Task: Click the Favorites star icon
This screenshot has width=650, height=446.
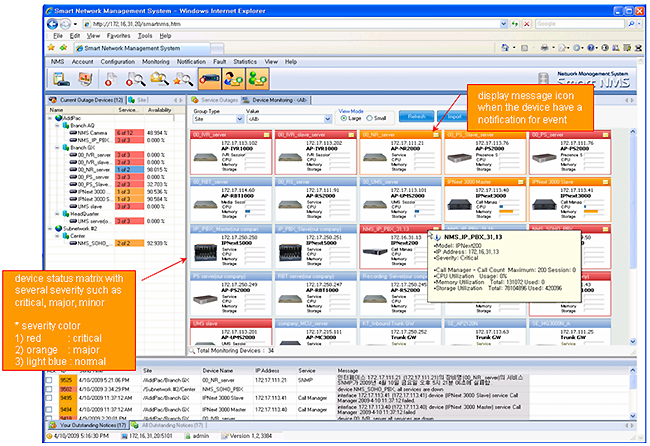Action: pyautogui.click(x=51, y=48)
